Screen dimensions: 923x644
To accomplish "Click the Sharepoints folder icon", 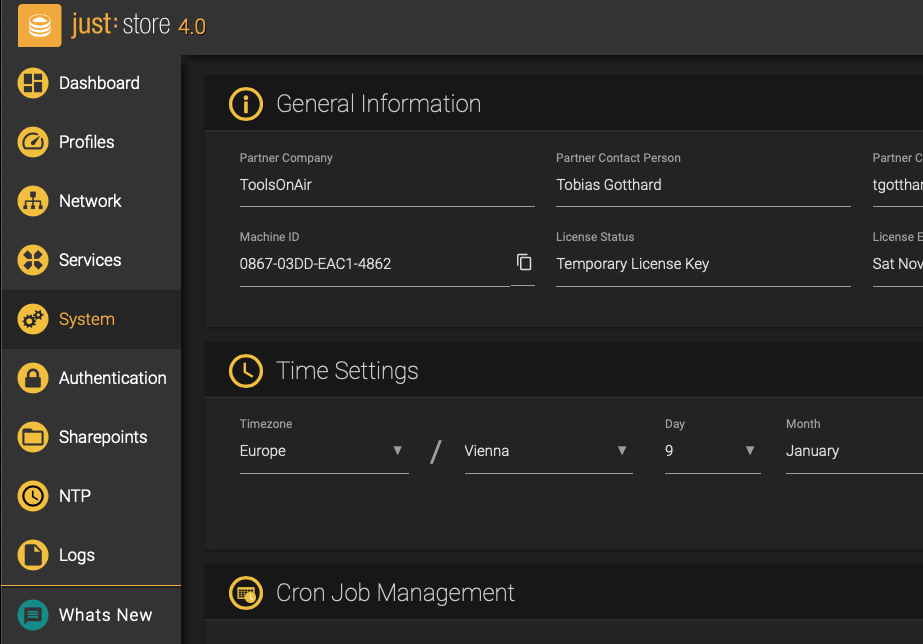I will point(33,437).
